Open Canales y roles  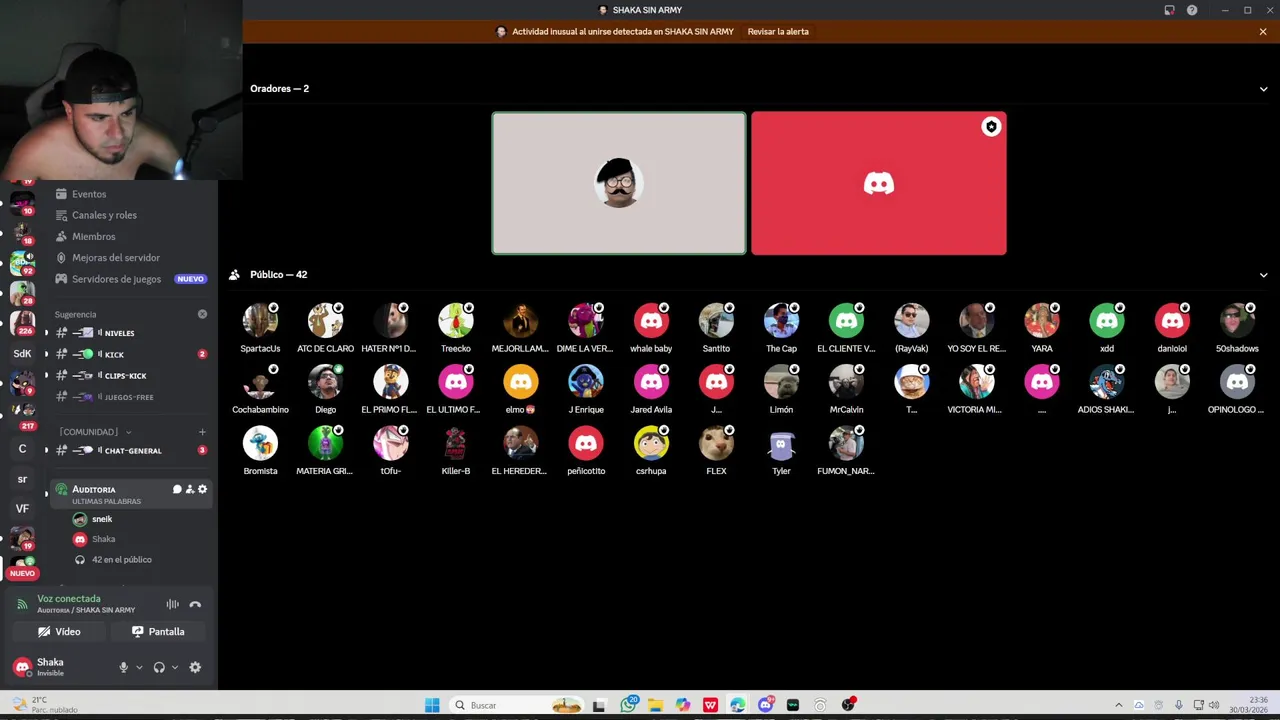click(x=104, y=215)
